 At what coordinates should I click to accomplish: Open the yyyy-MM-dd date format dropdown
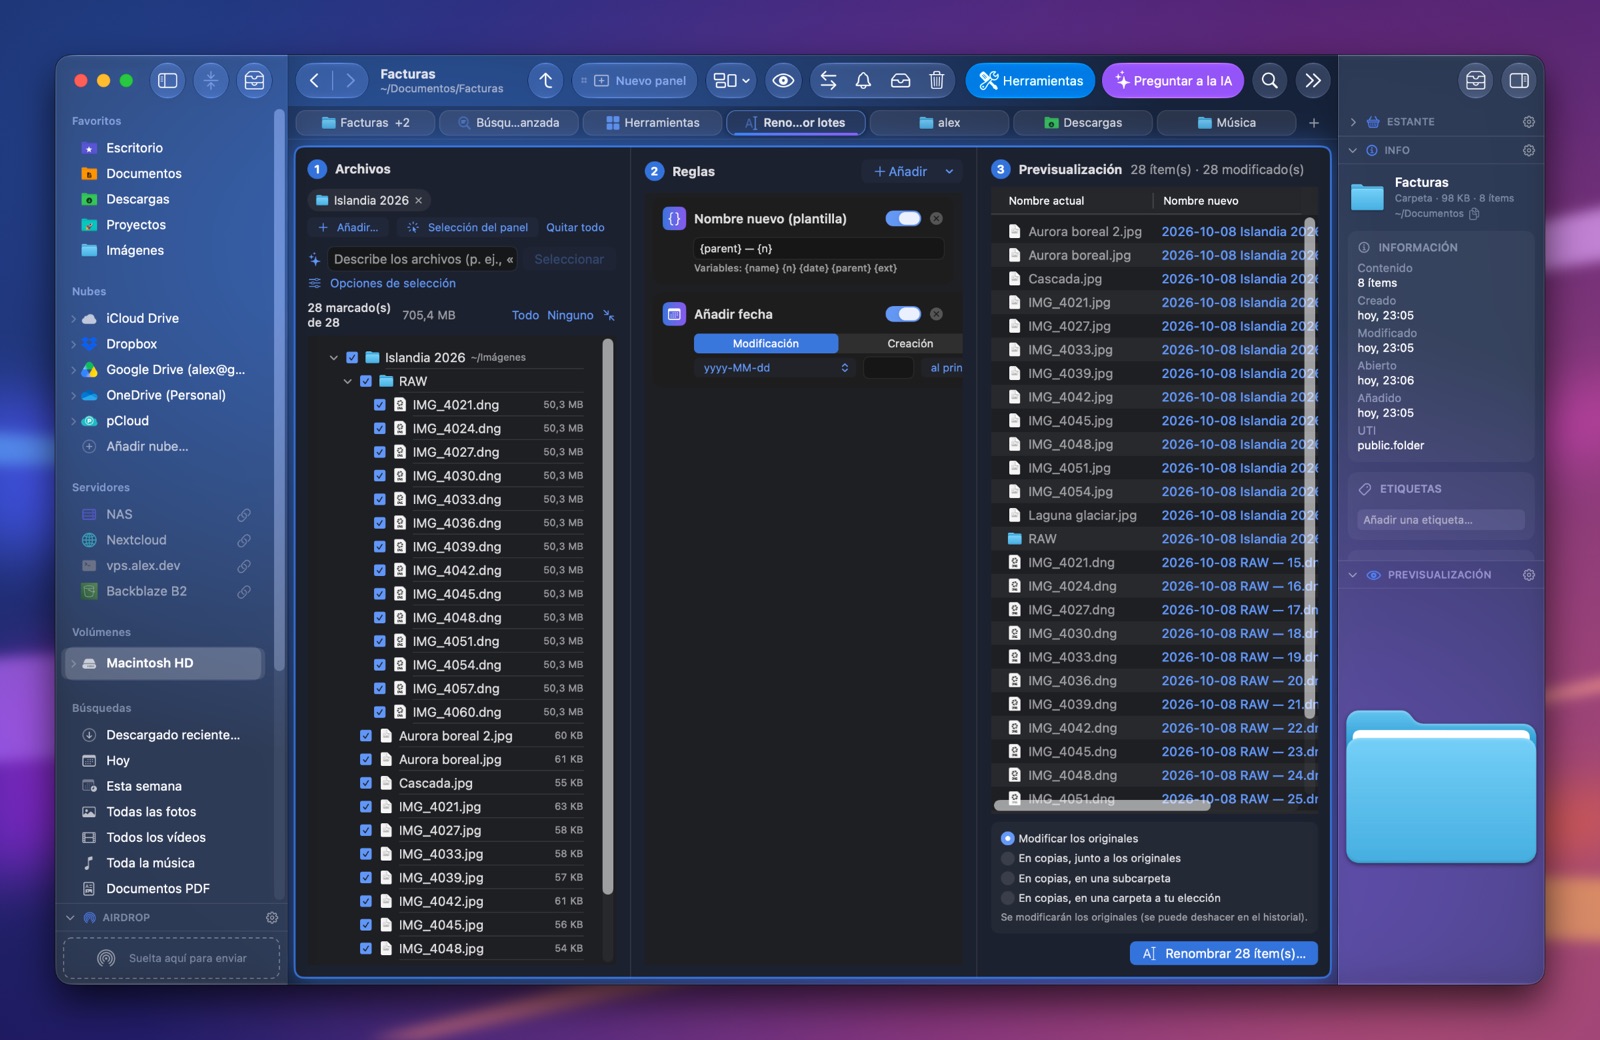775,368
